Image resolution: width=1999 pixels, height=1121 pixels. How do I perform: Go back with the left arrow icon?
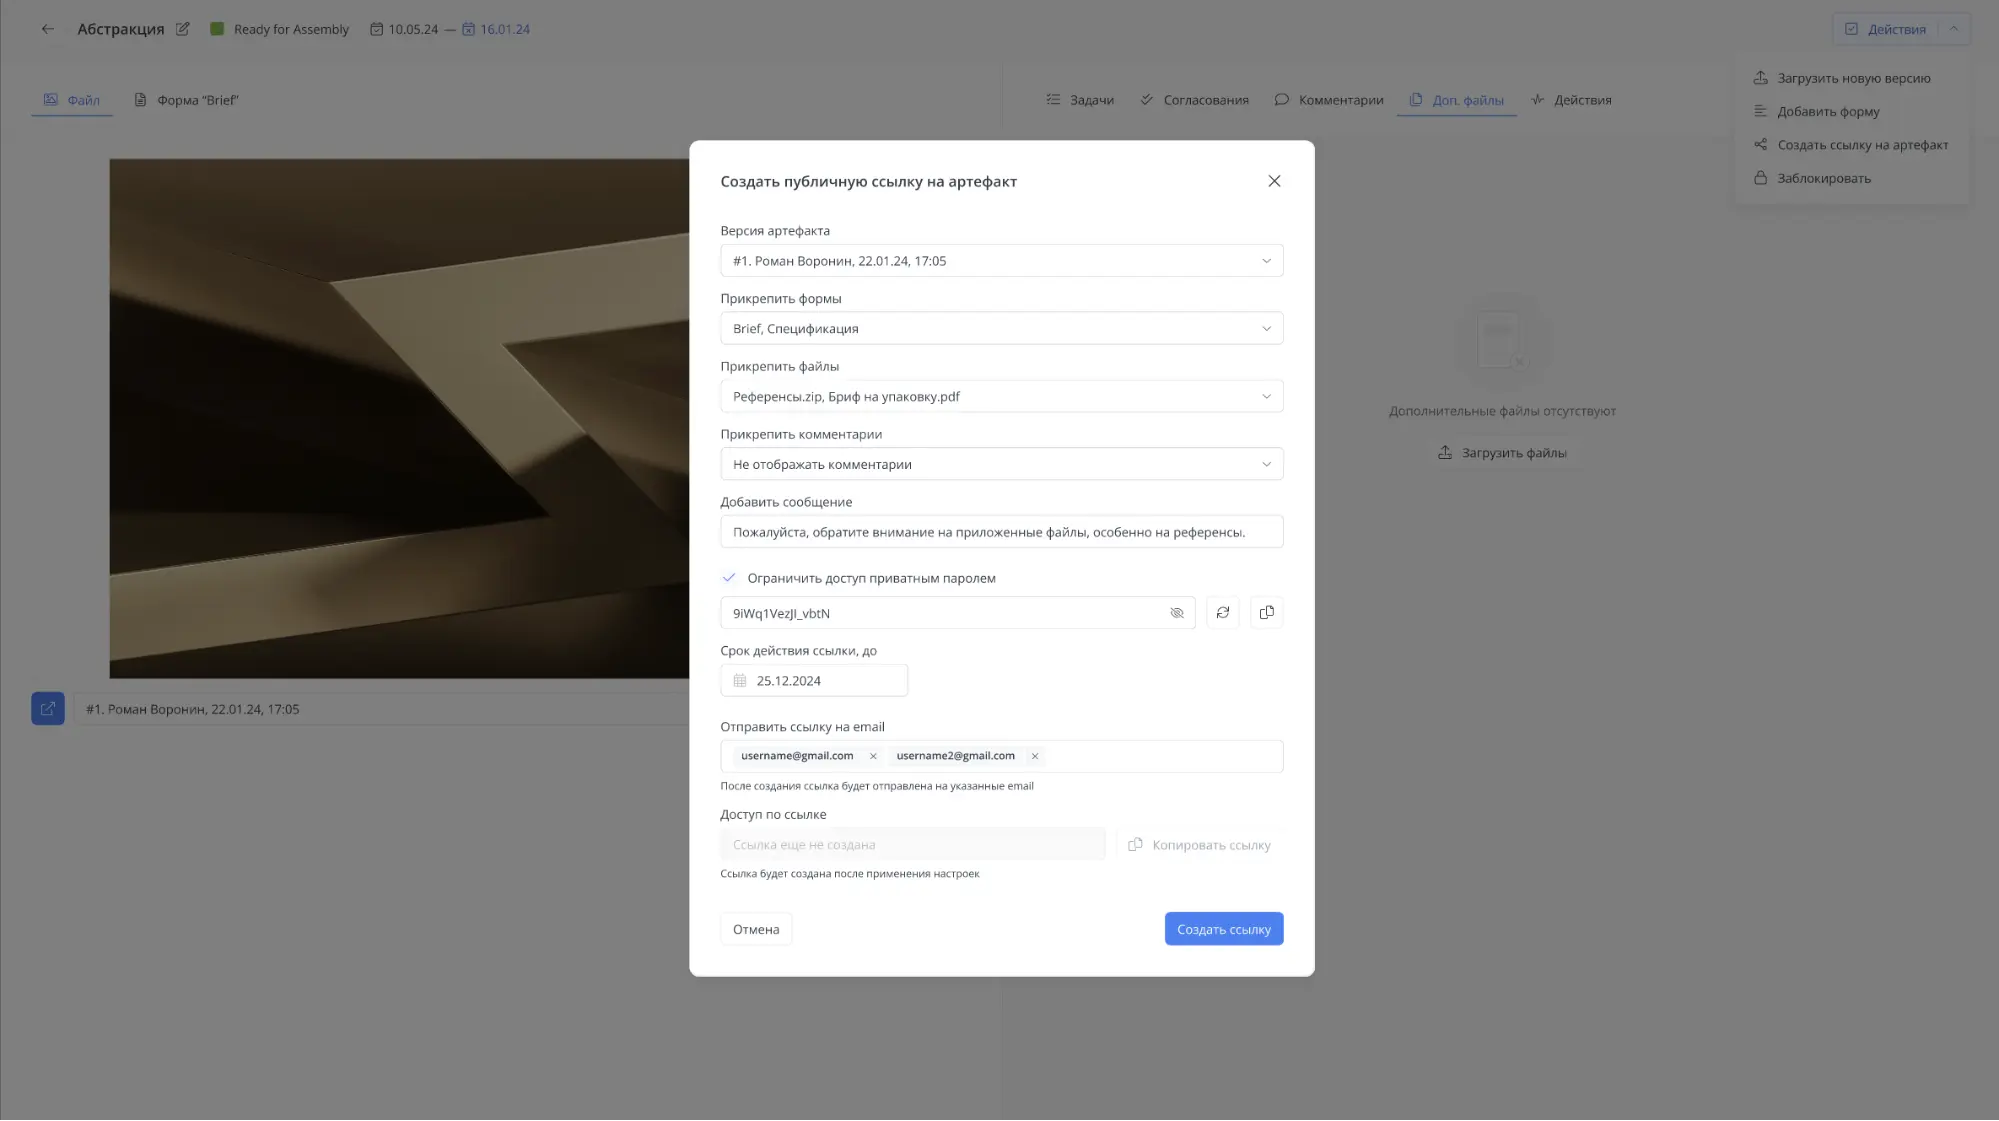click(47, 29)
